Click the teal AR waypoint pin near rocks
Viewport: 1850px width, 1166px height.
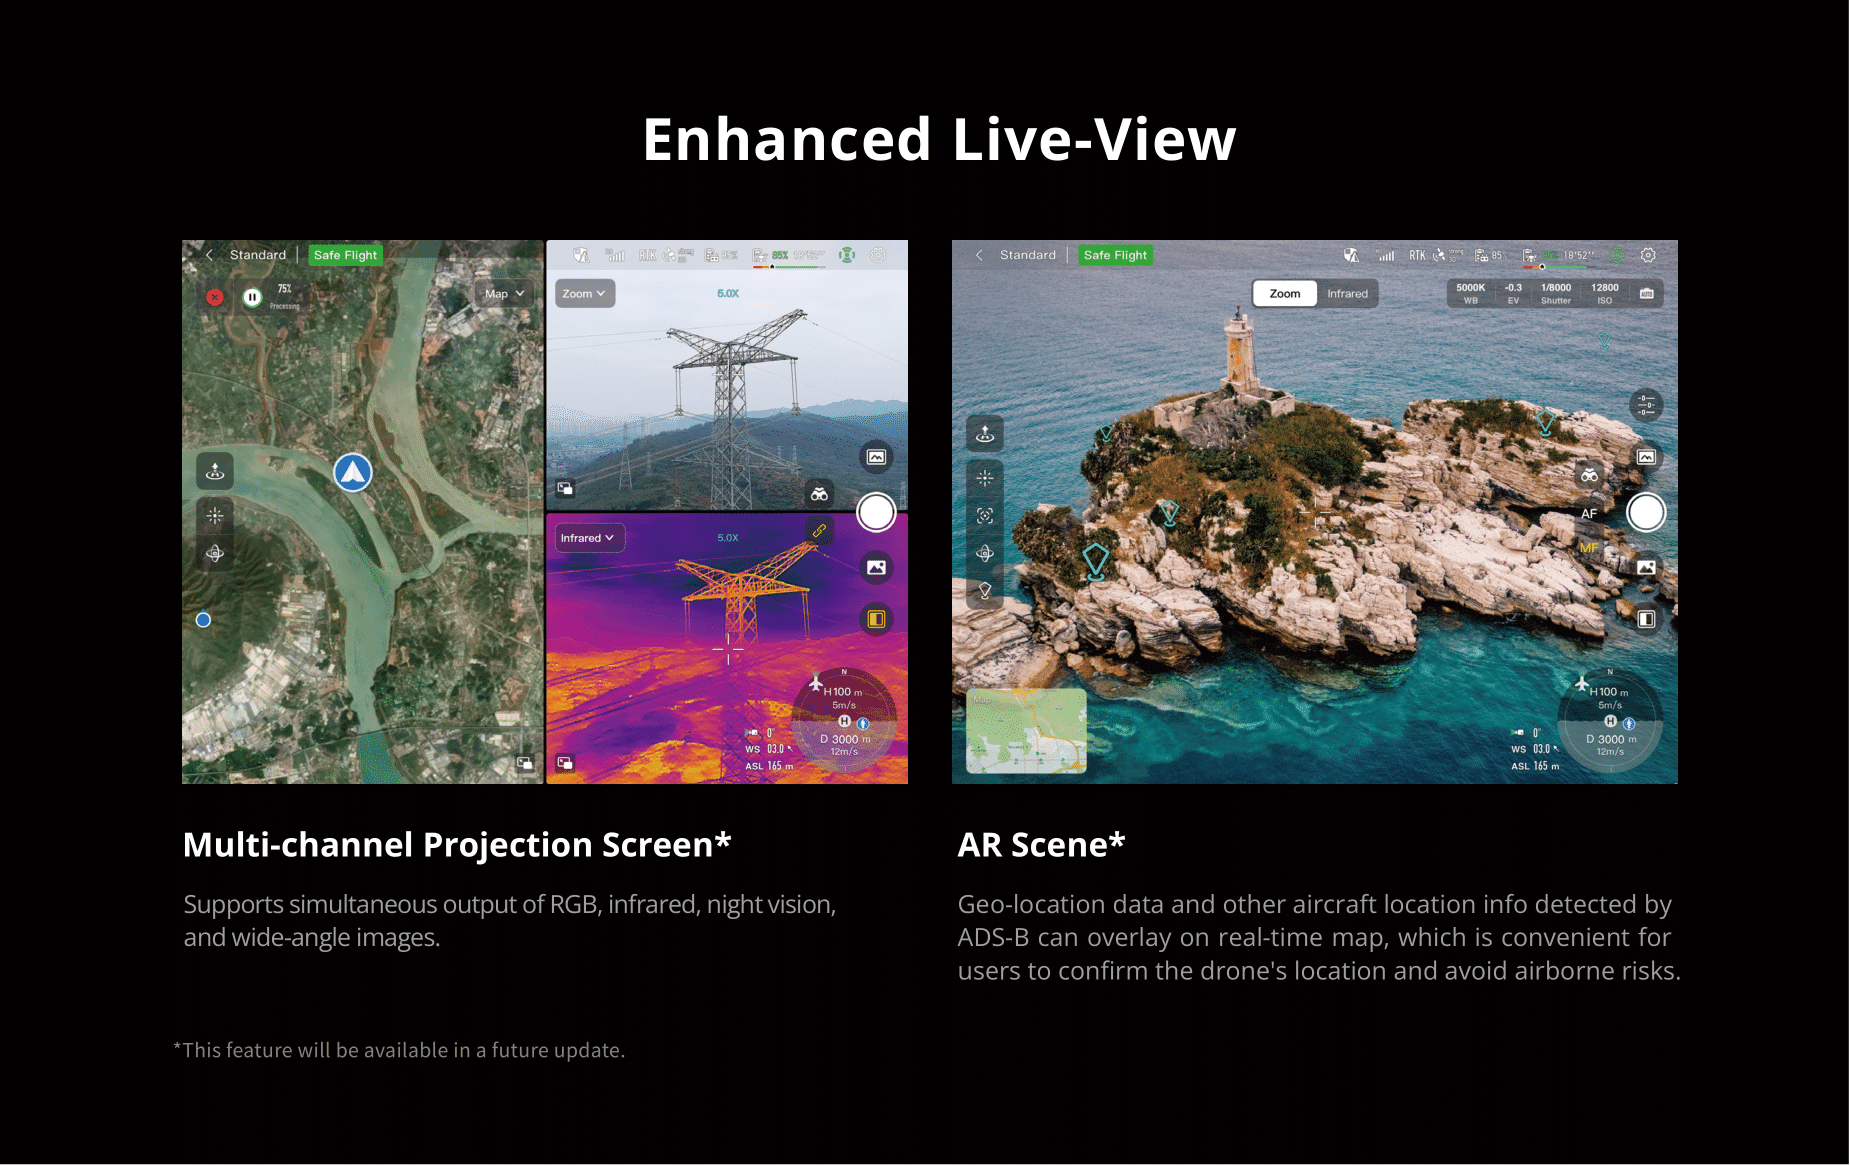tap(1096, 561)
